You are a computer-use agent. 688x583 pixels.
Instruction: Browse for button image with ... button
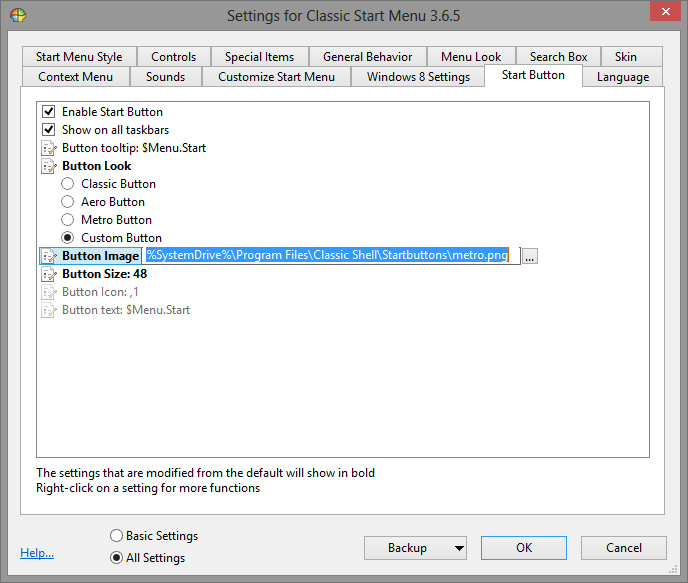(x=530, y=256)
